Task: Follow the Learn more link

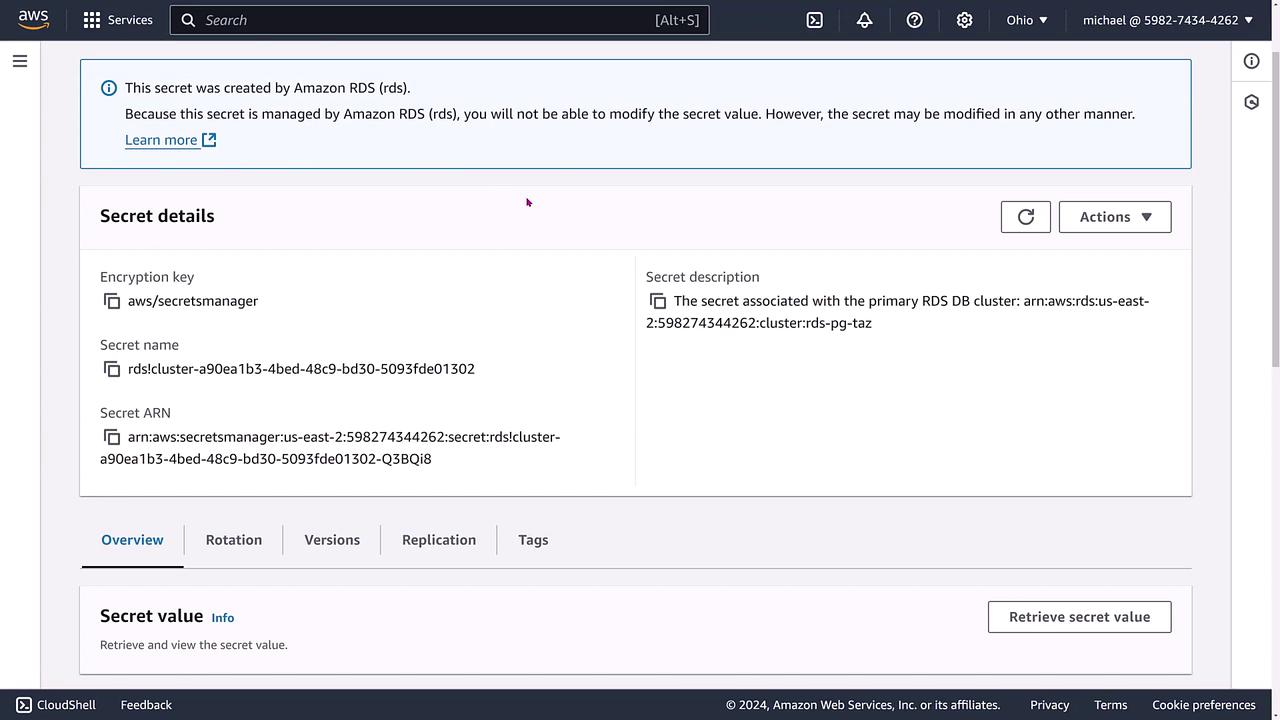Action: [x=171, y=140]
